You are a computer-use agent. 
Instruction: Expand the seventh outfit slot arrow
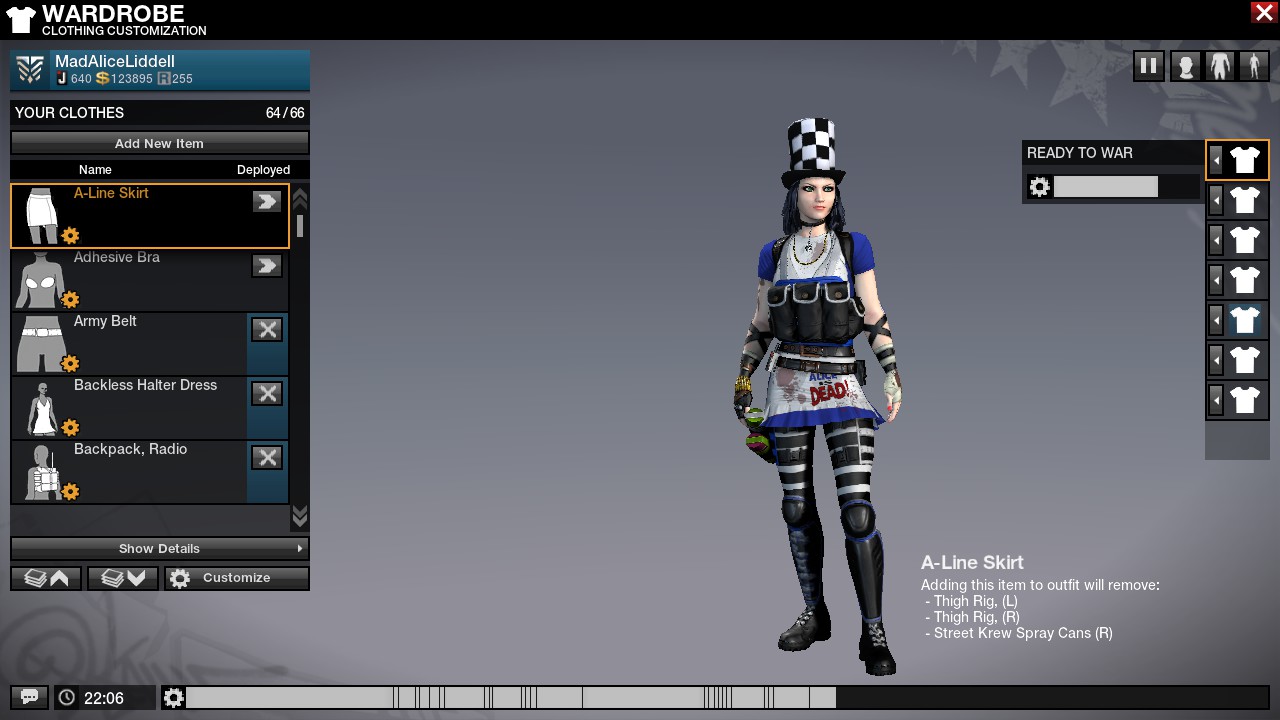1216,400
